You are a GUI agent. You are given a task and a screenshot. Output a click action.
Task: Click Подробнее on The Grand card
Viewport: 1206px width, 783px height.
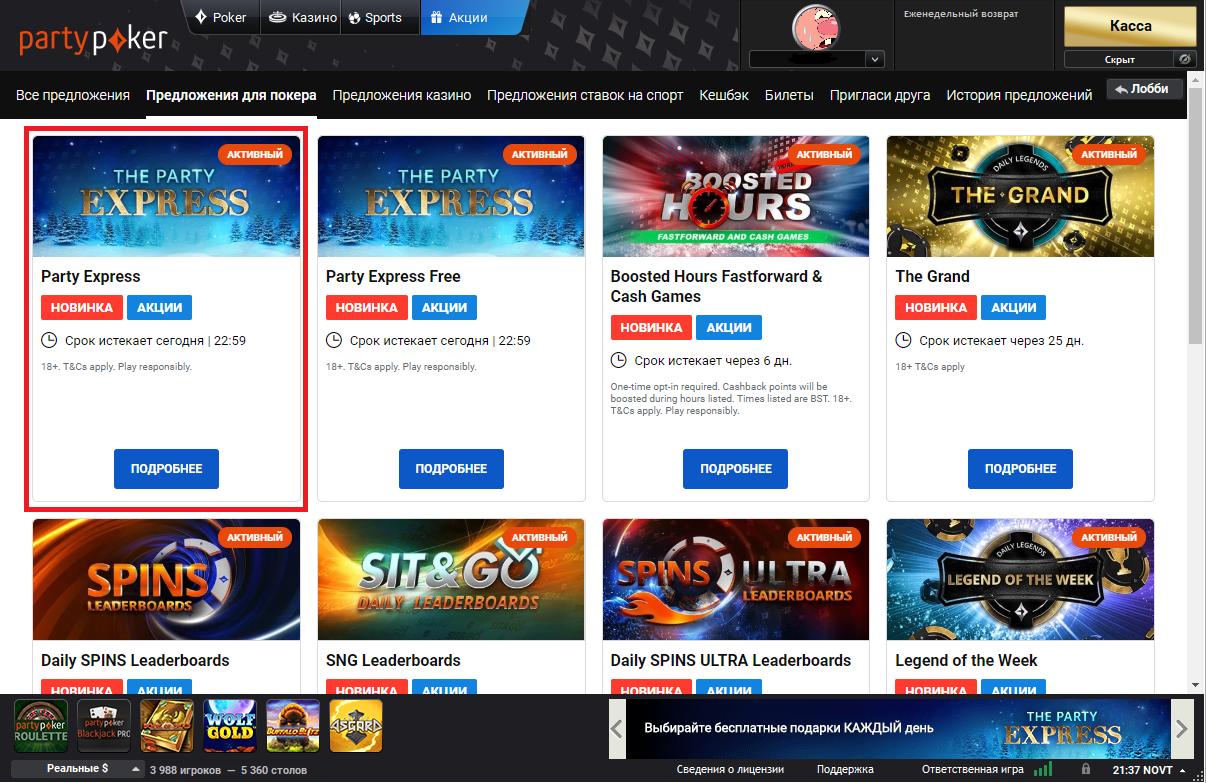click(1020, 469)
